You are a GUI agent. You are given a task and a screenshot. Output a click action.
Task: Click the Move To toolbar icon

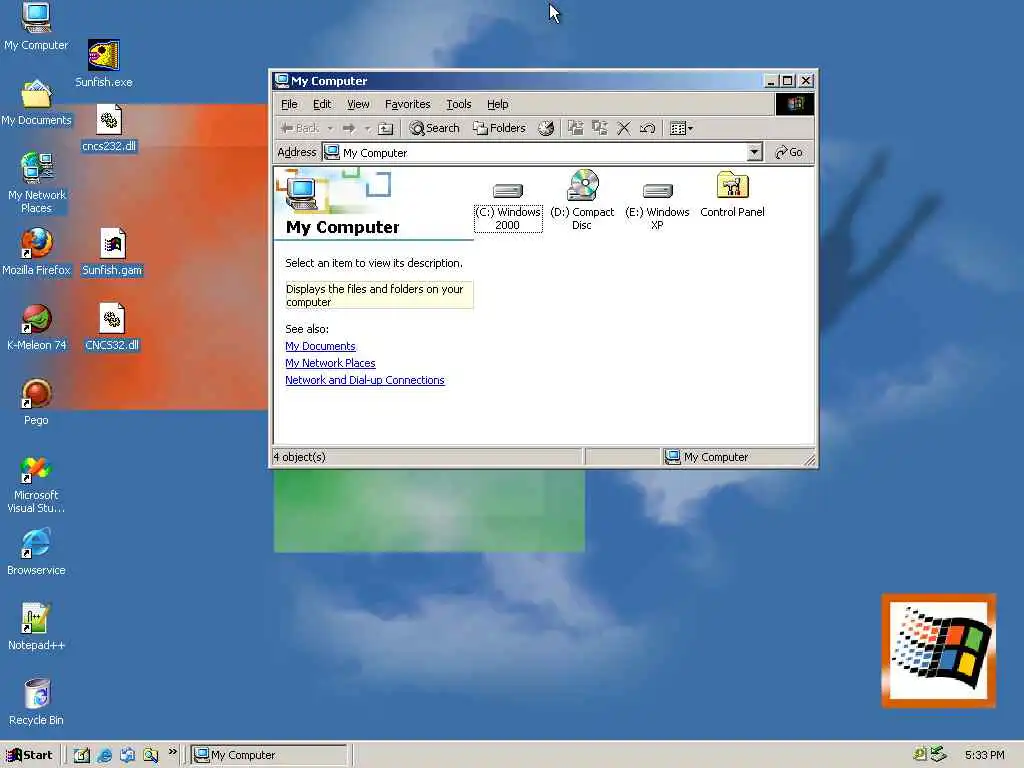point(575,128)
